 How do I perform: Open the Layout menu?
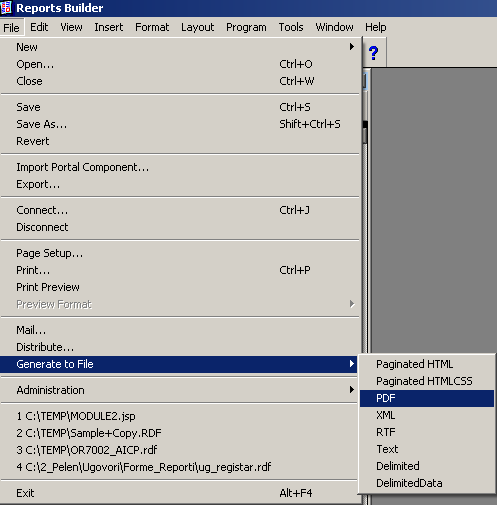pyautogui.click(x=198, y=27)
